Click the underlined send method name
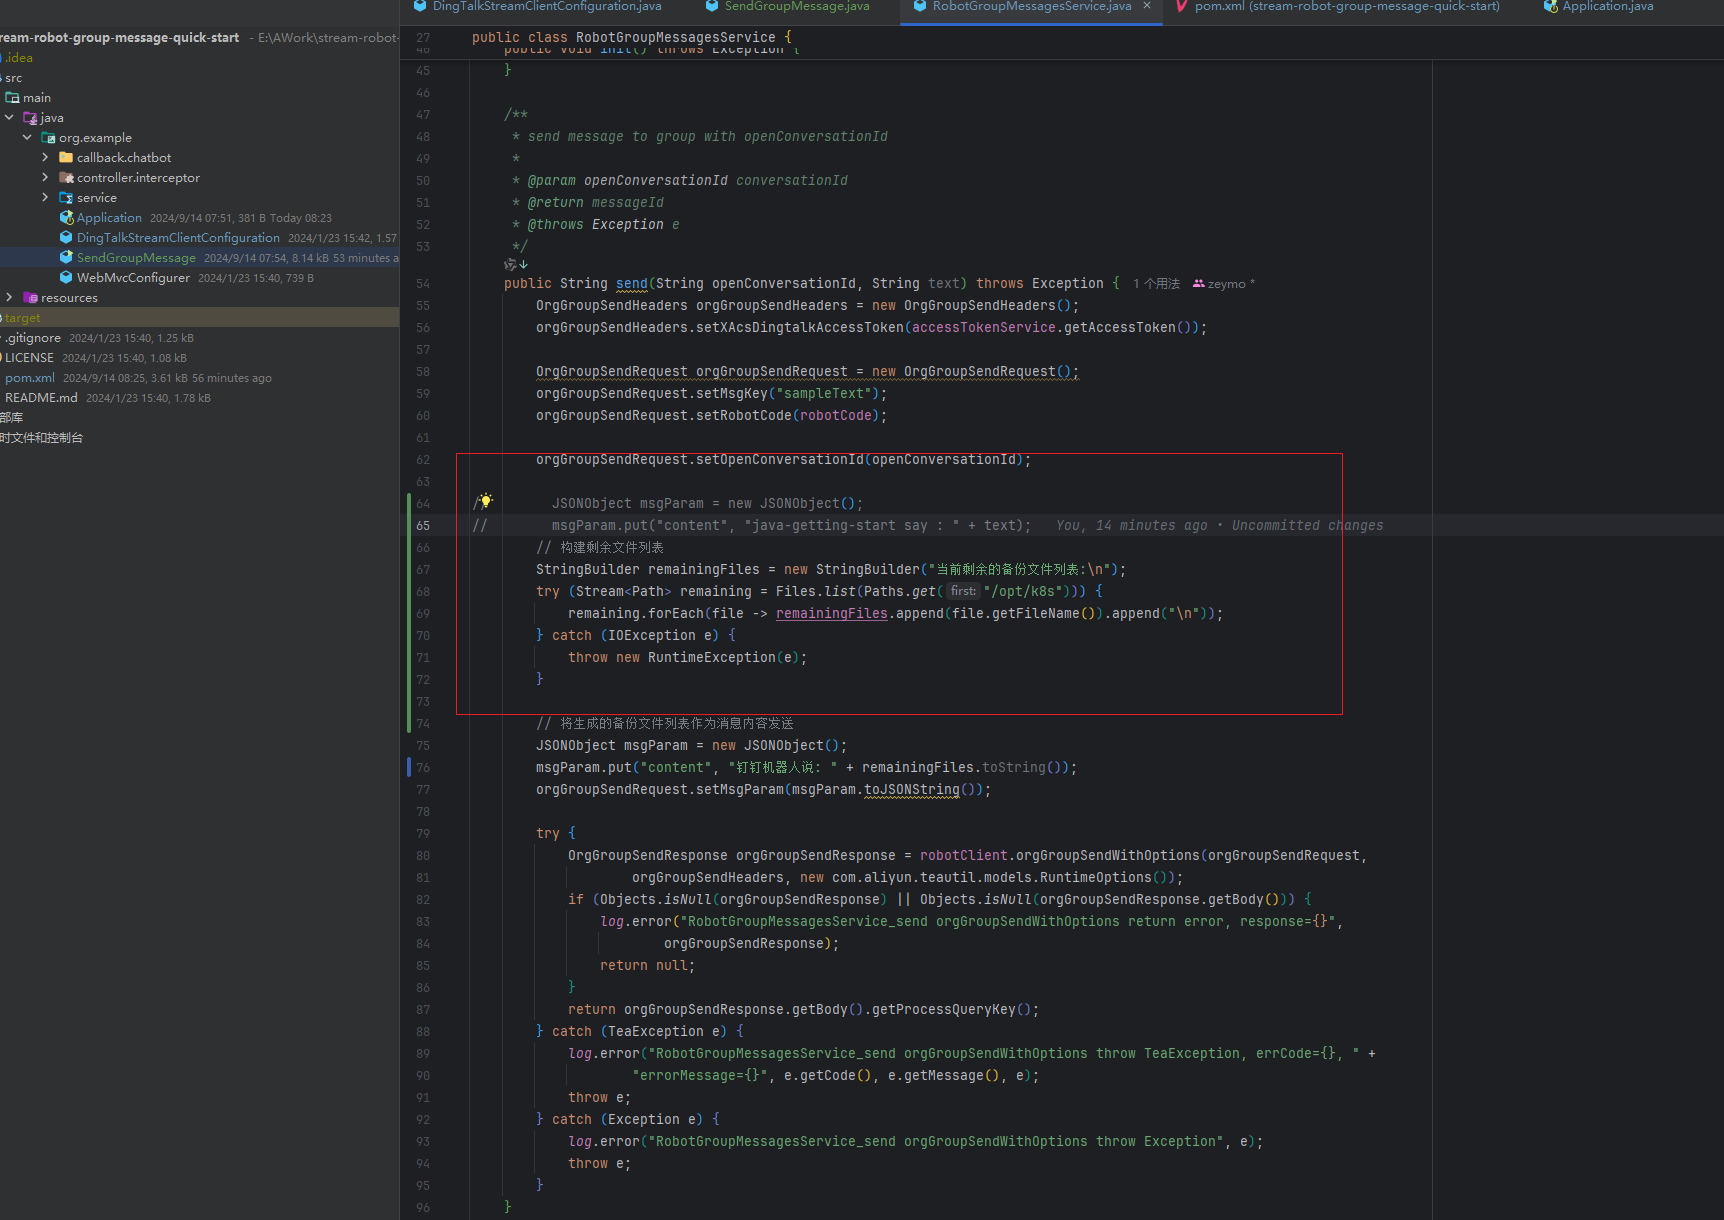This screenshot has height=1220, width=1724. point(632,284)
